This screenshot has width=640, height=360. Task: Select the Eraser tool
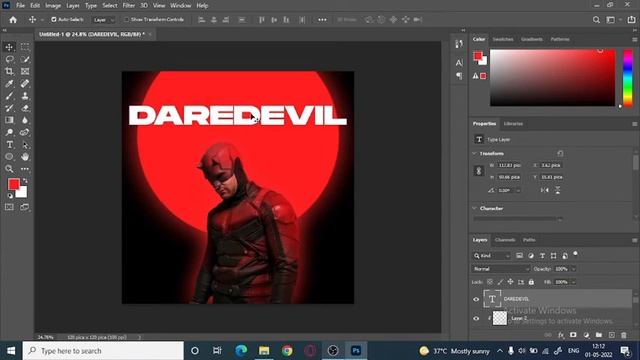(x=25, y=108)
